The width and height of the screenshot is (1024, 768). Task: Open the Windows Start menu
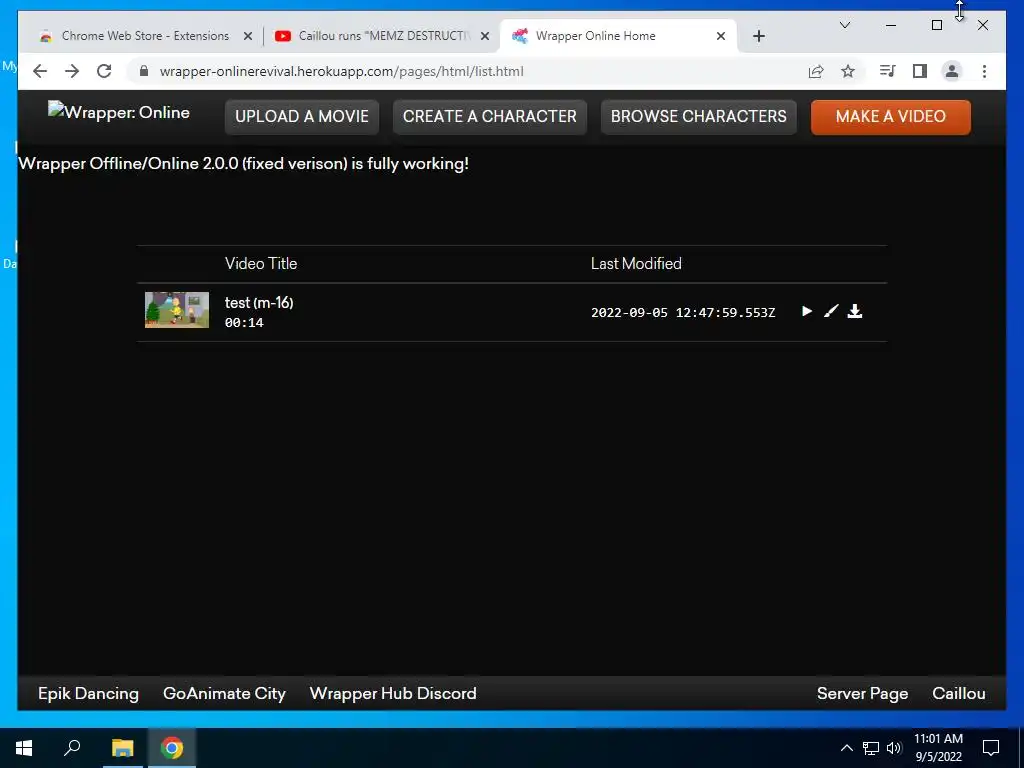pos(24,748)
